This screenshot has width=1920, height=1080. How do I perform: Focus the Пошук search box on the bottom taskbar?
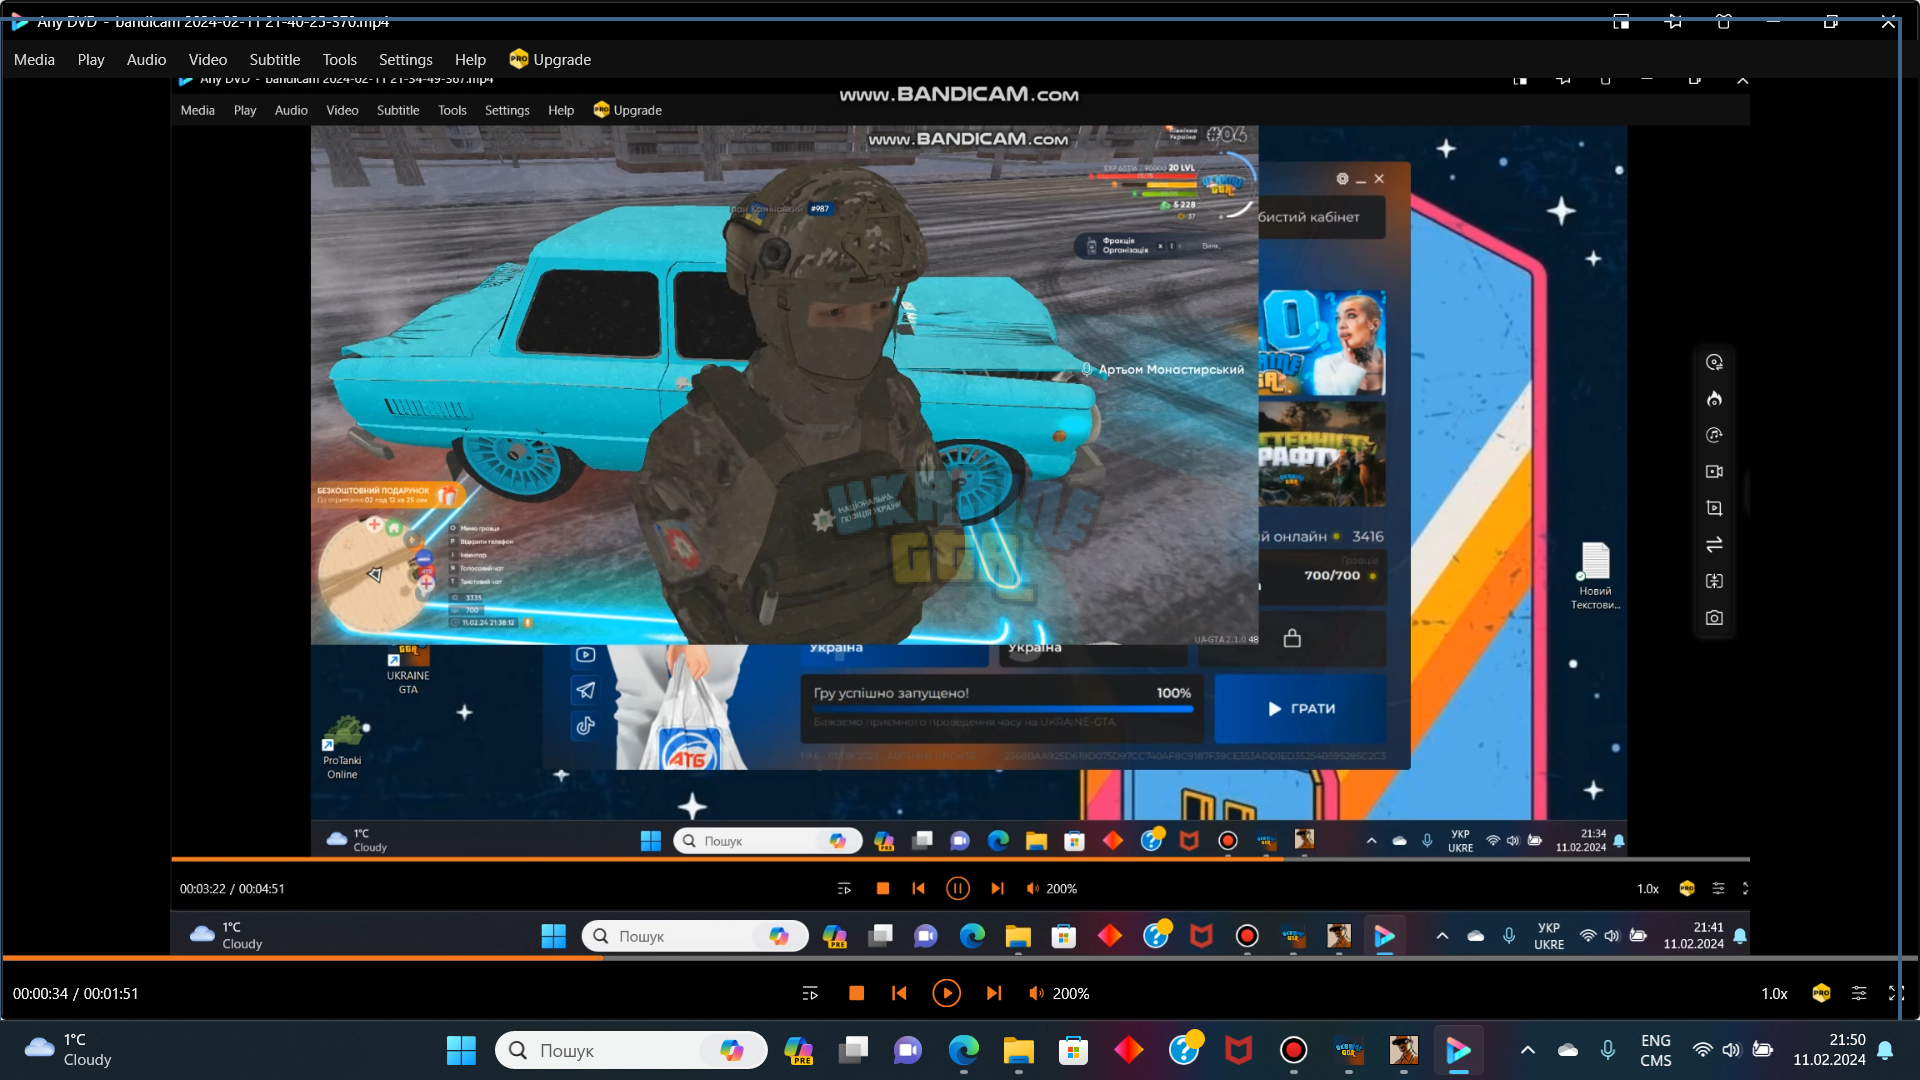[x=631, y=1051]
